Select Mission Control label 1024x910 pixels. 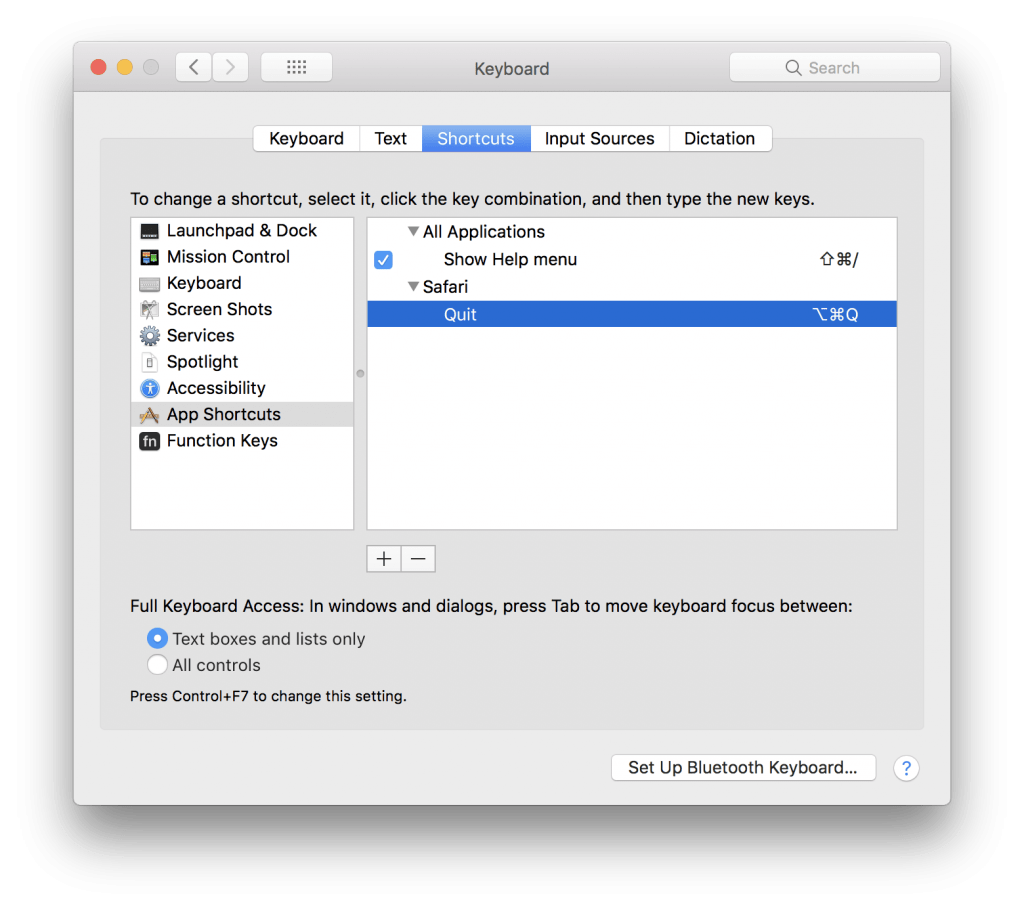pos(228,257)
